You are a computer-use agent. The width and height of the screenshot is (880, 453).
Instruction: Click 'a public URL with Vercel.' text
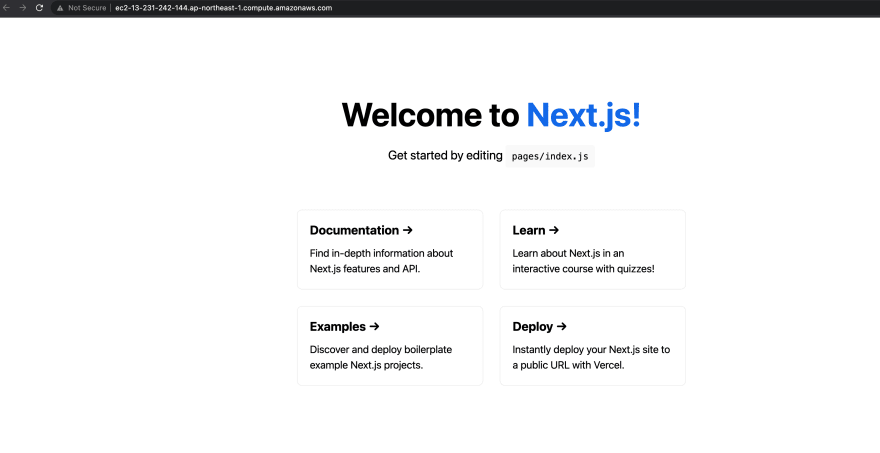568,365
